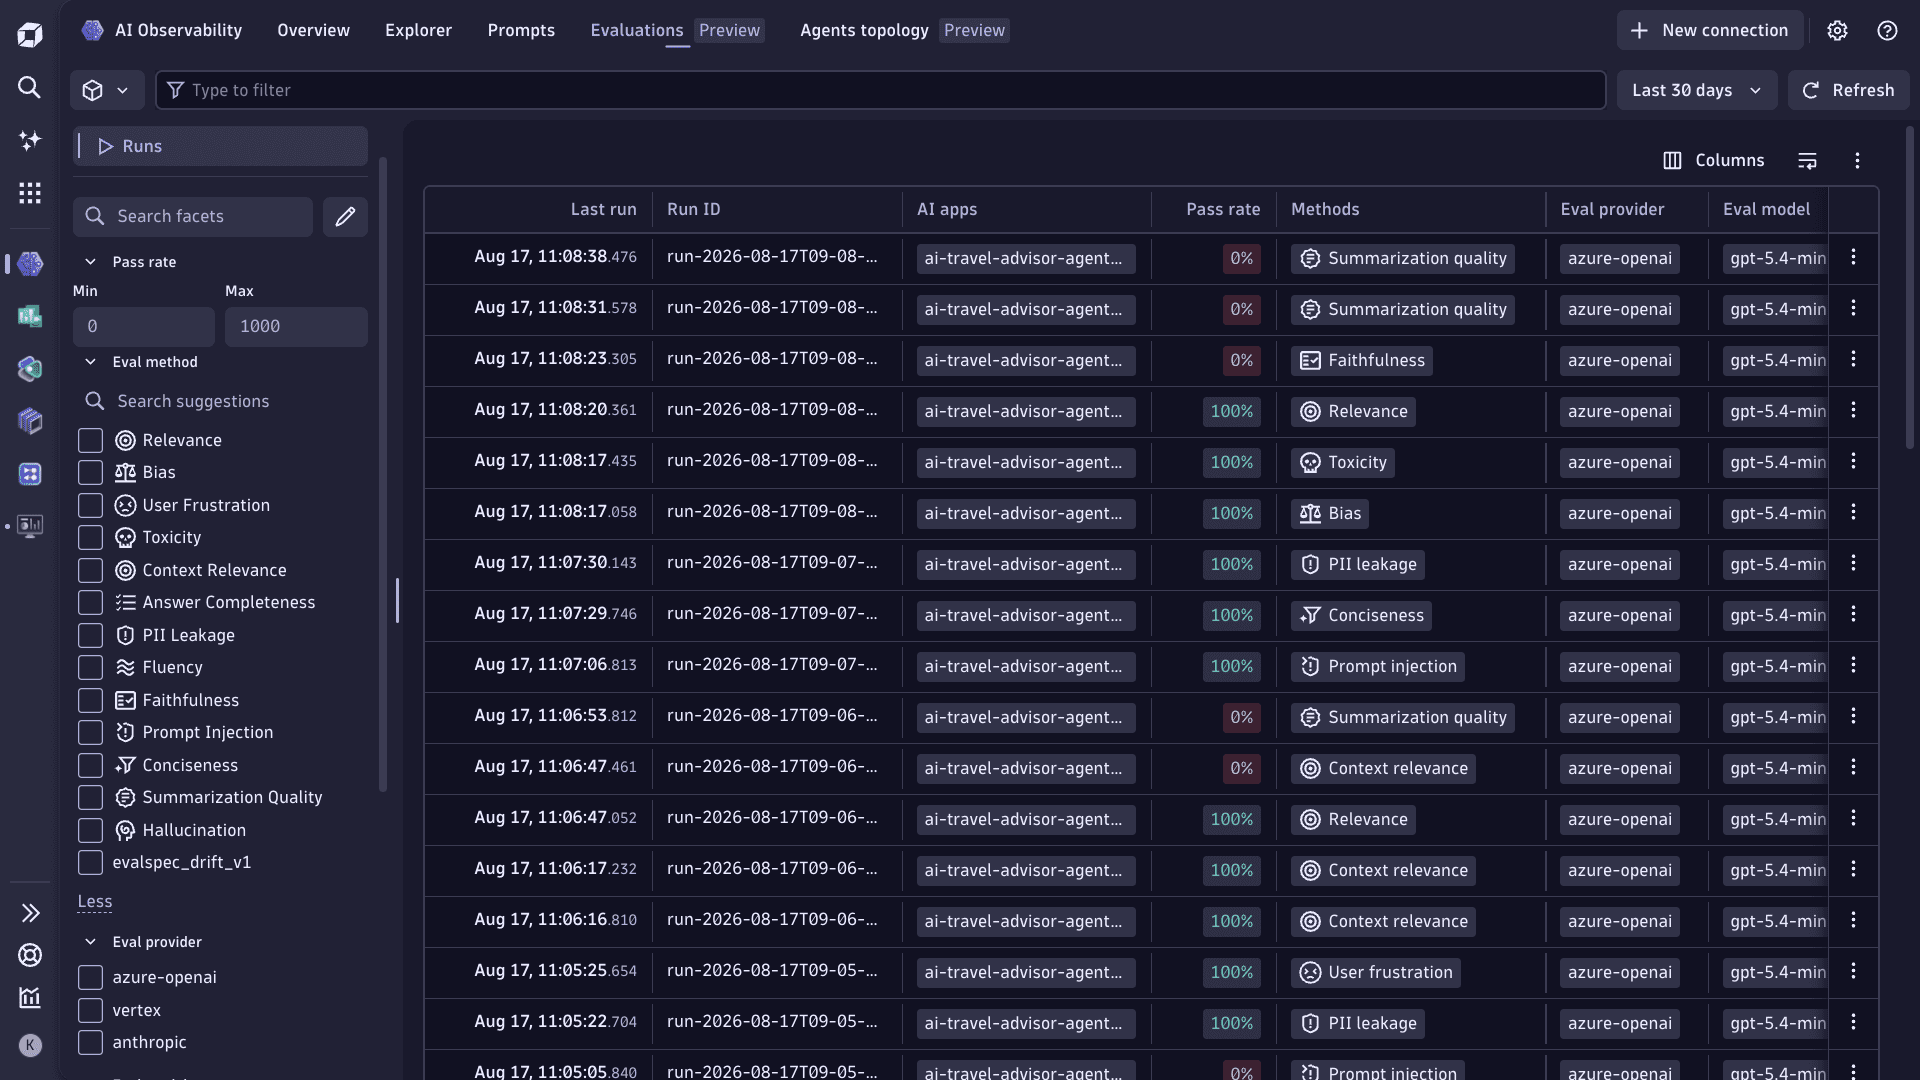Click the edit facets pencil icon
The image size is (1920, 1080).
tap(345, 216)
